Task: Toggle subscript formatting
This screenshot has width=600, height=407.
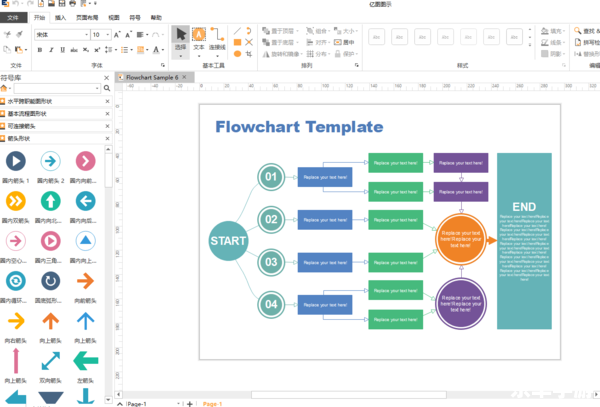Action: (86, 50)
